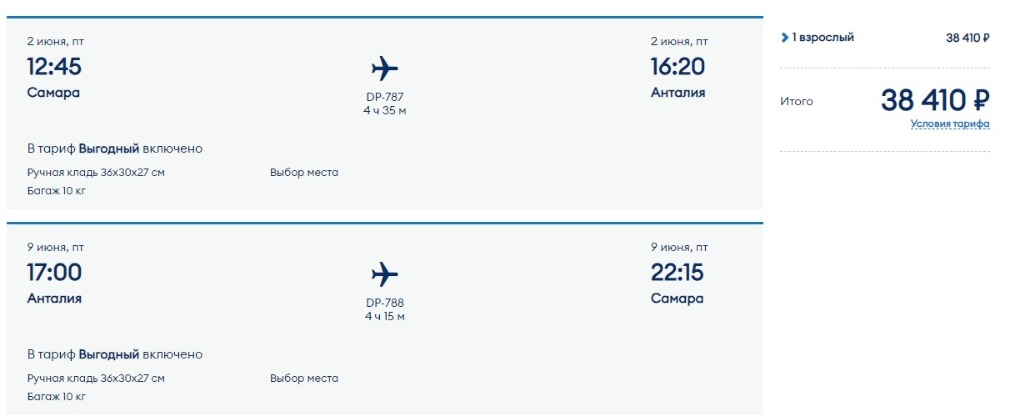1012x416 pixels.
Task: Click Багаж 10 кг in the outbound flight
Action: click(56, 190)
